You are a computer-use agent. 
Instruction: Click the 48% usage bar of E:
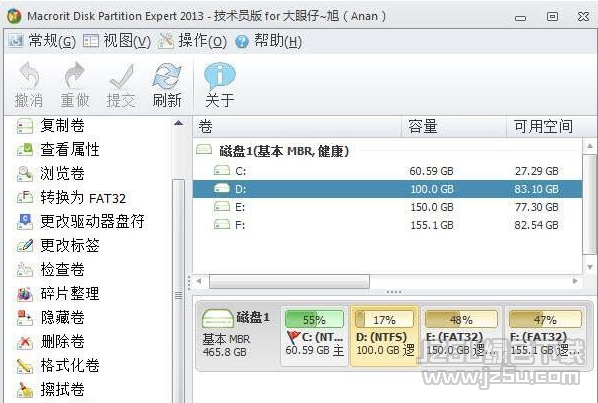click(461, 319)
